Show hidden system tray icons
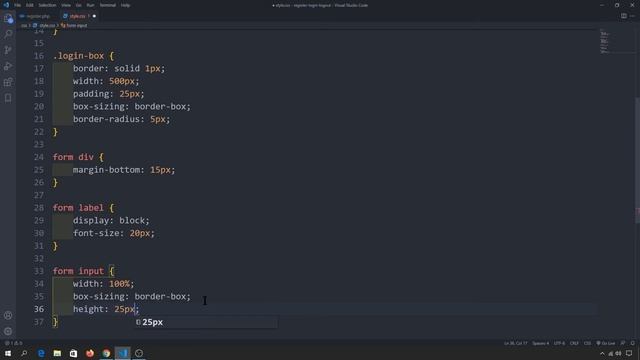This screenshot has height=360, width=640. click(602, 353)
